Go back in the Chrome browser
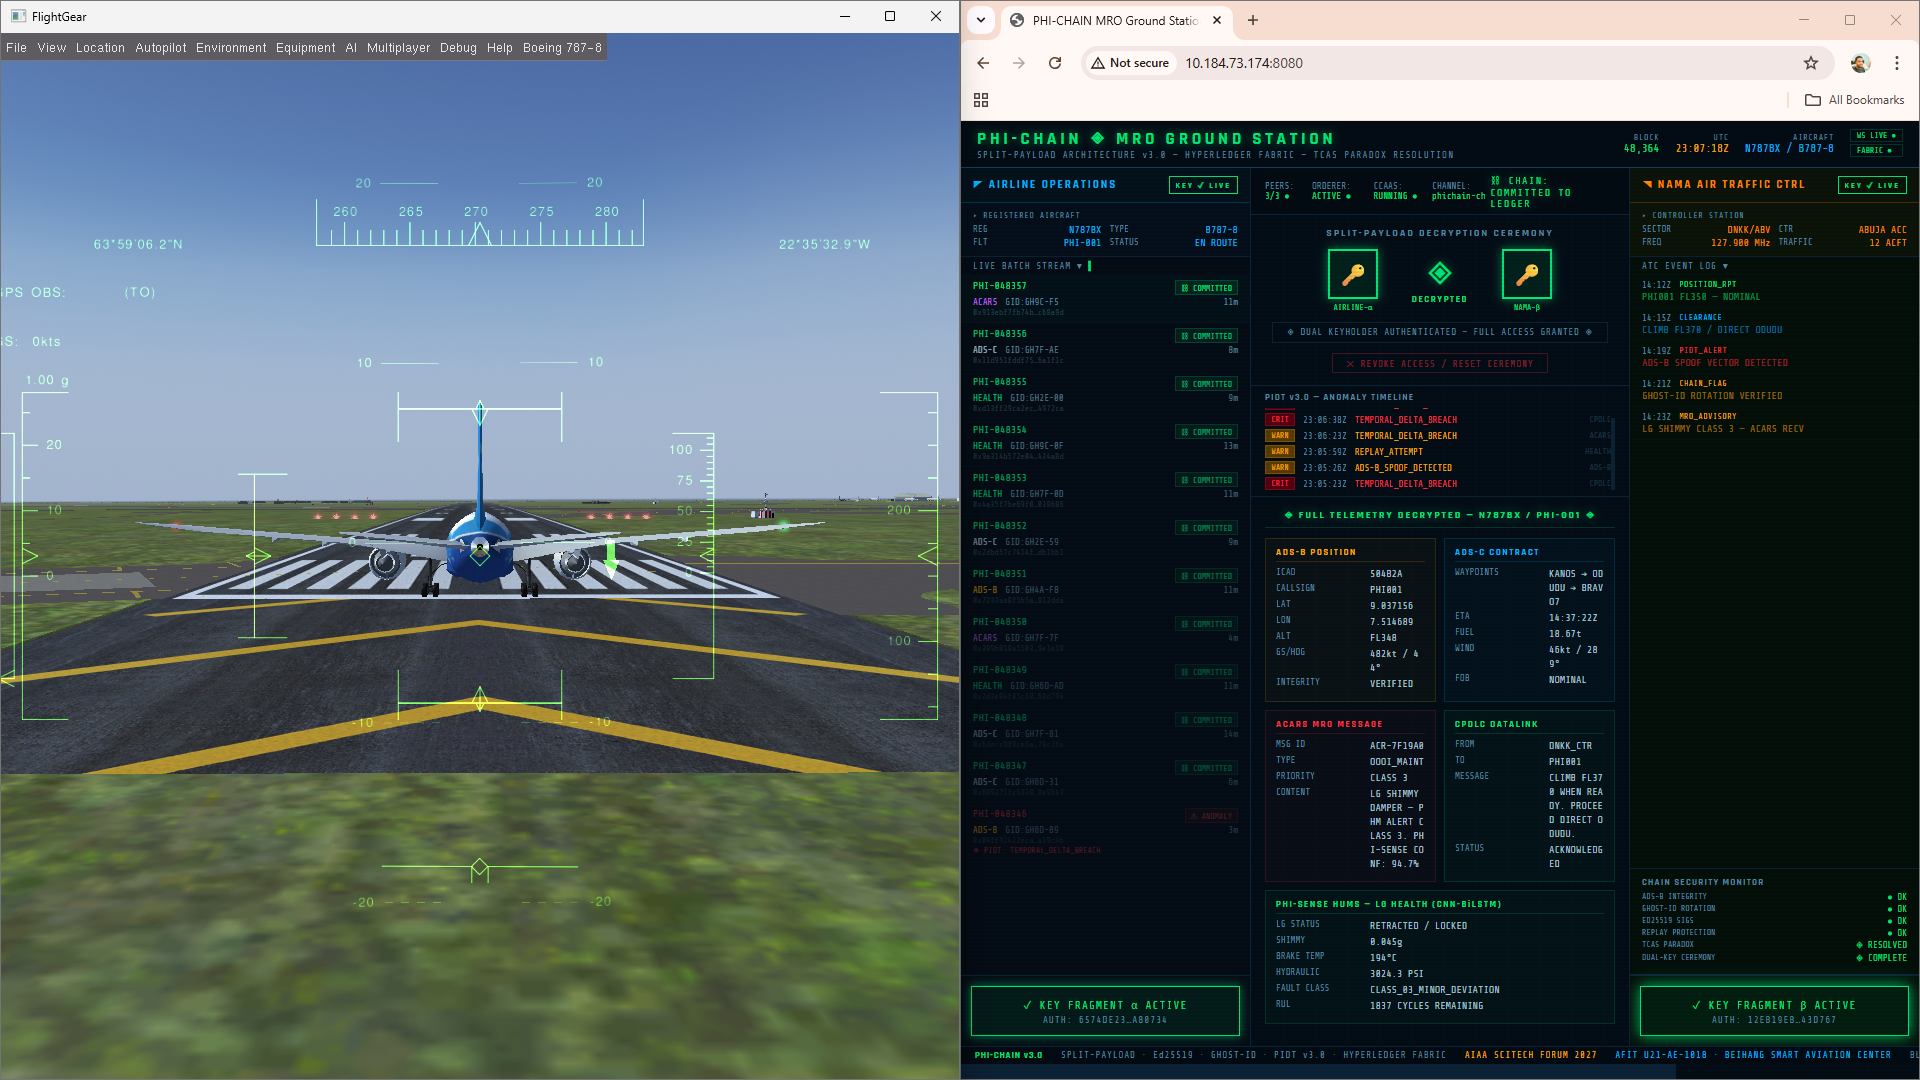 (x=983, y=63)
